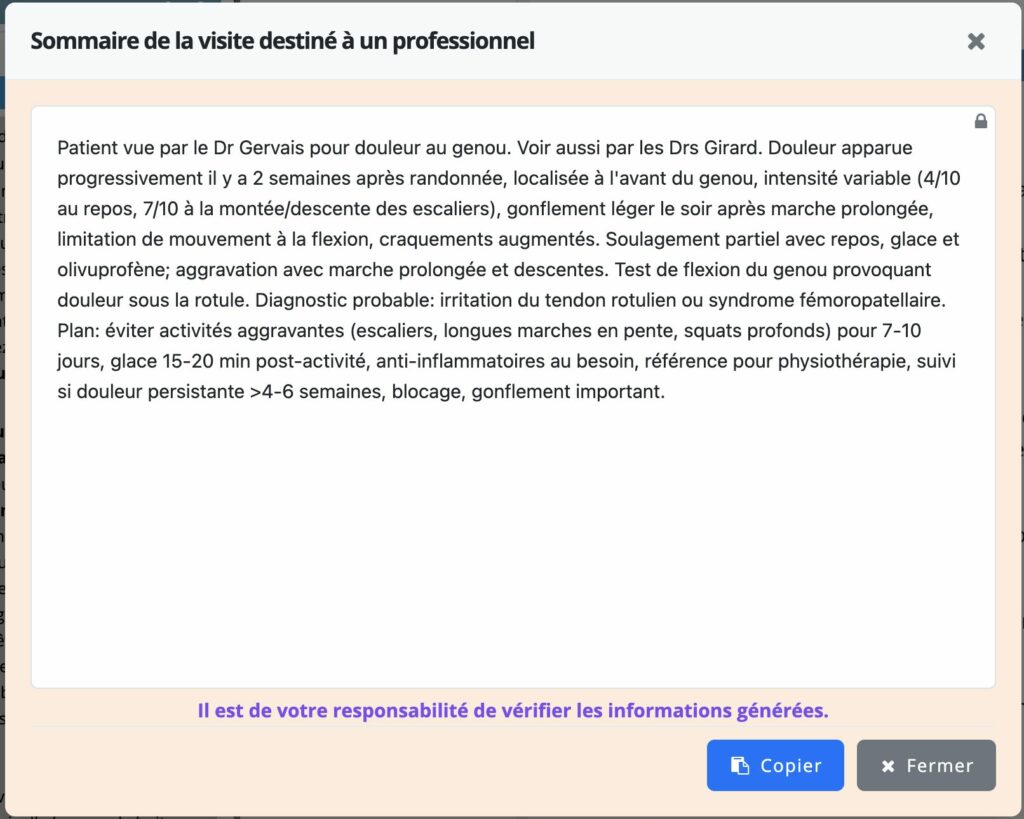Viewport: 1024px width, 819px height.
Task: Click the x icon on the Fermer button
Action: click(x=888, y=766)
